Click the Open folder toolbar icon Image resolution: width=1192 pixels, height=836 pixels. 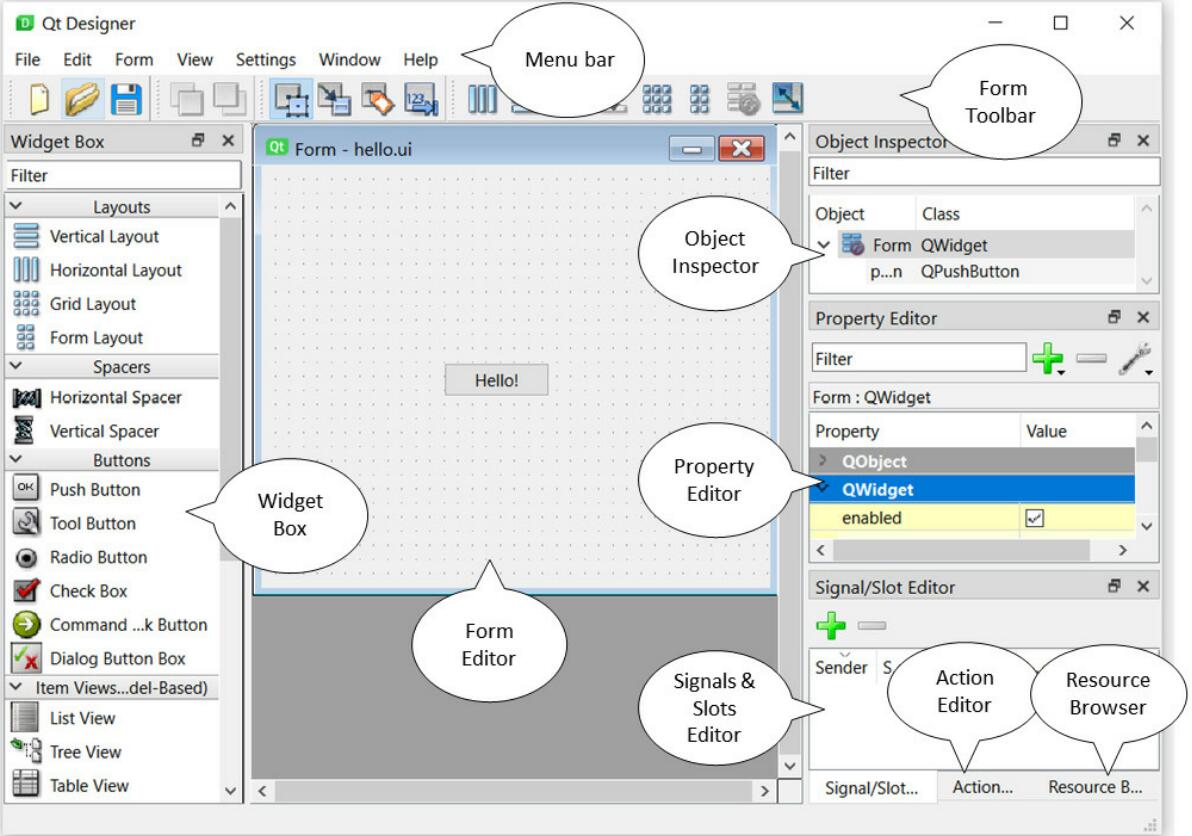coord(81,100)
